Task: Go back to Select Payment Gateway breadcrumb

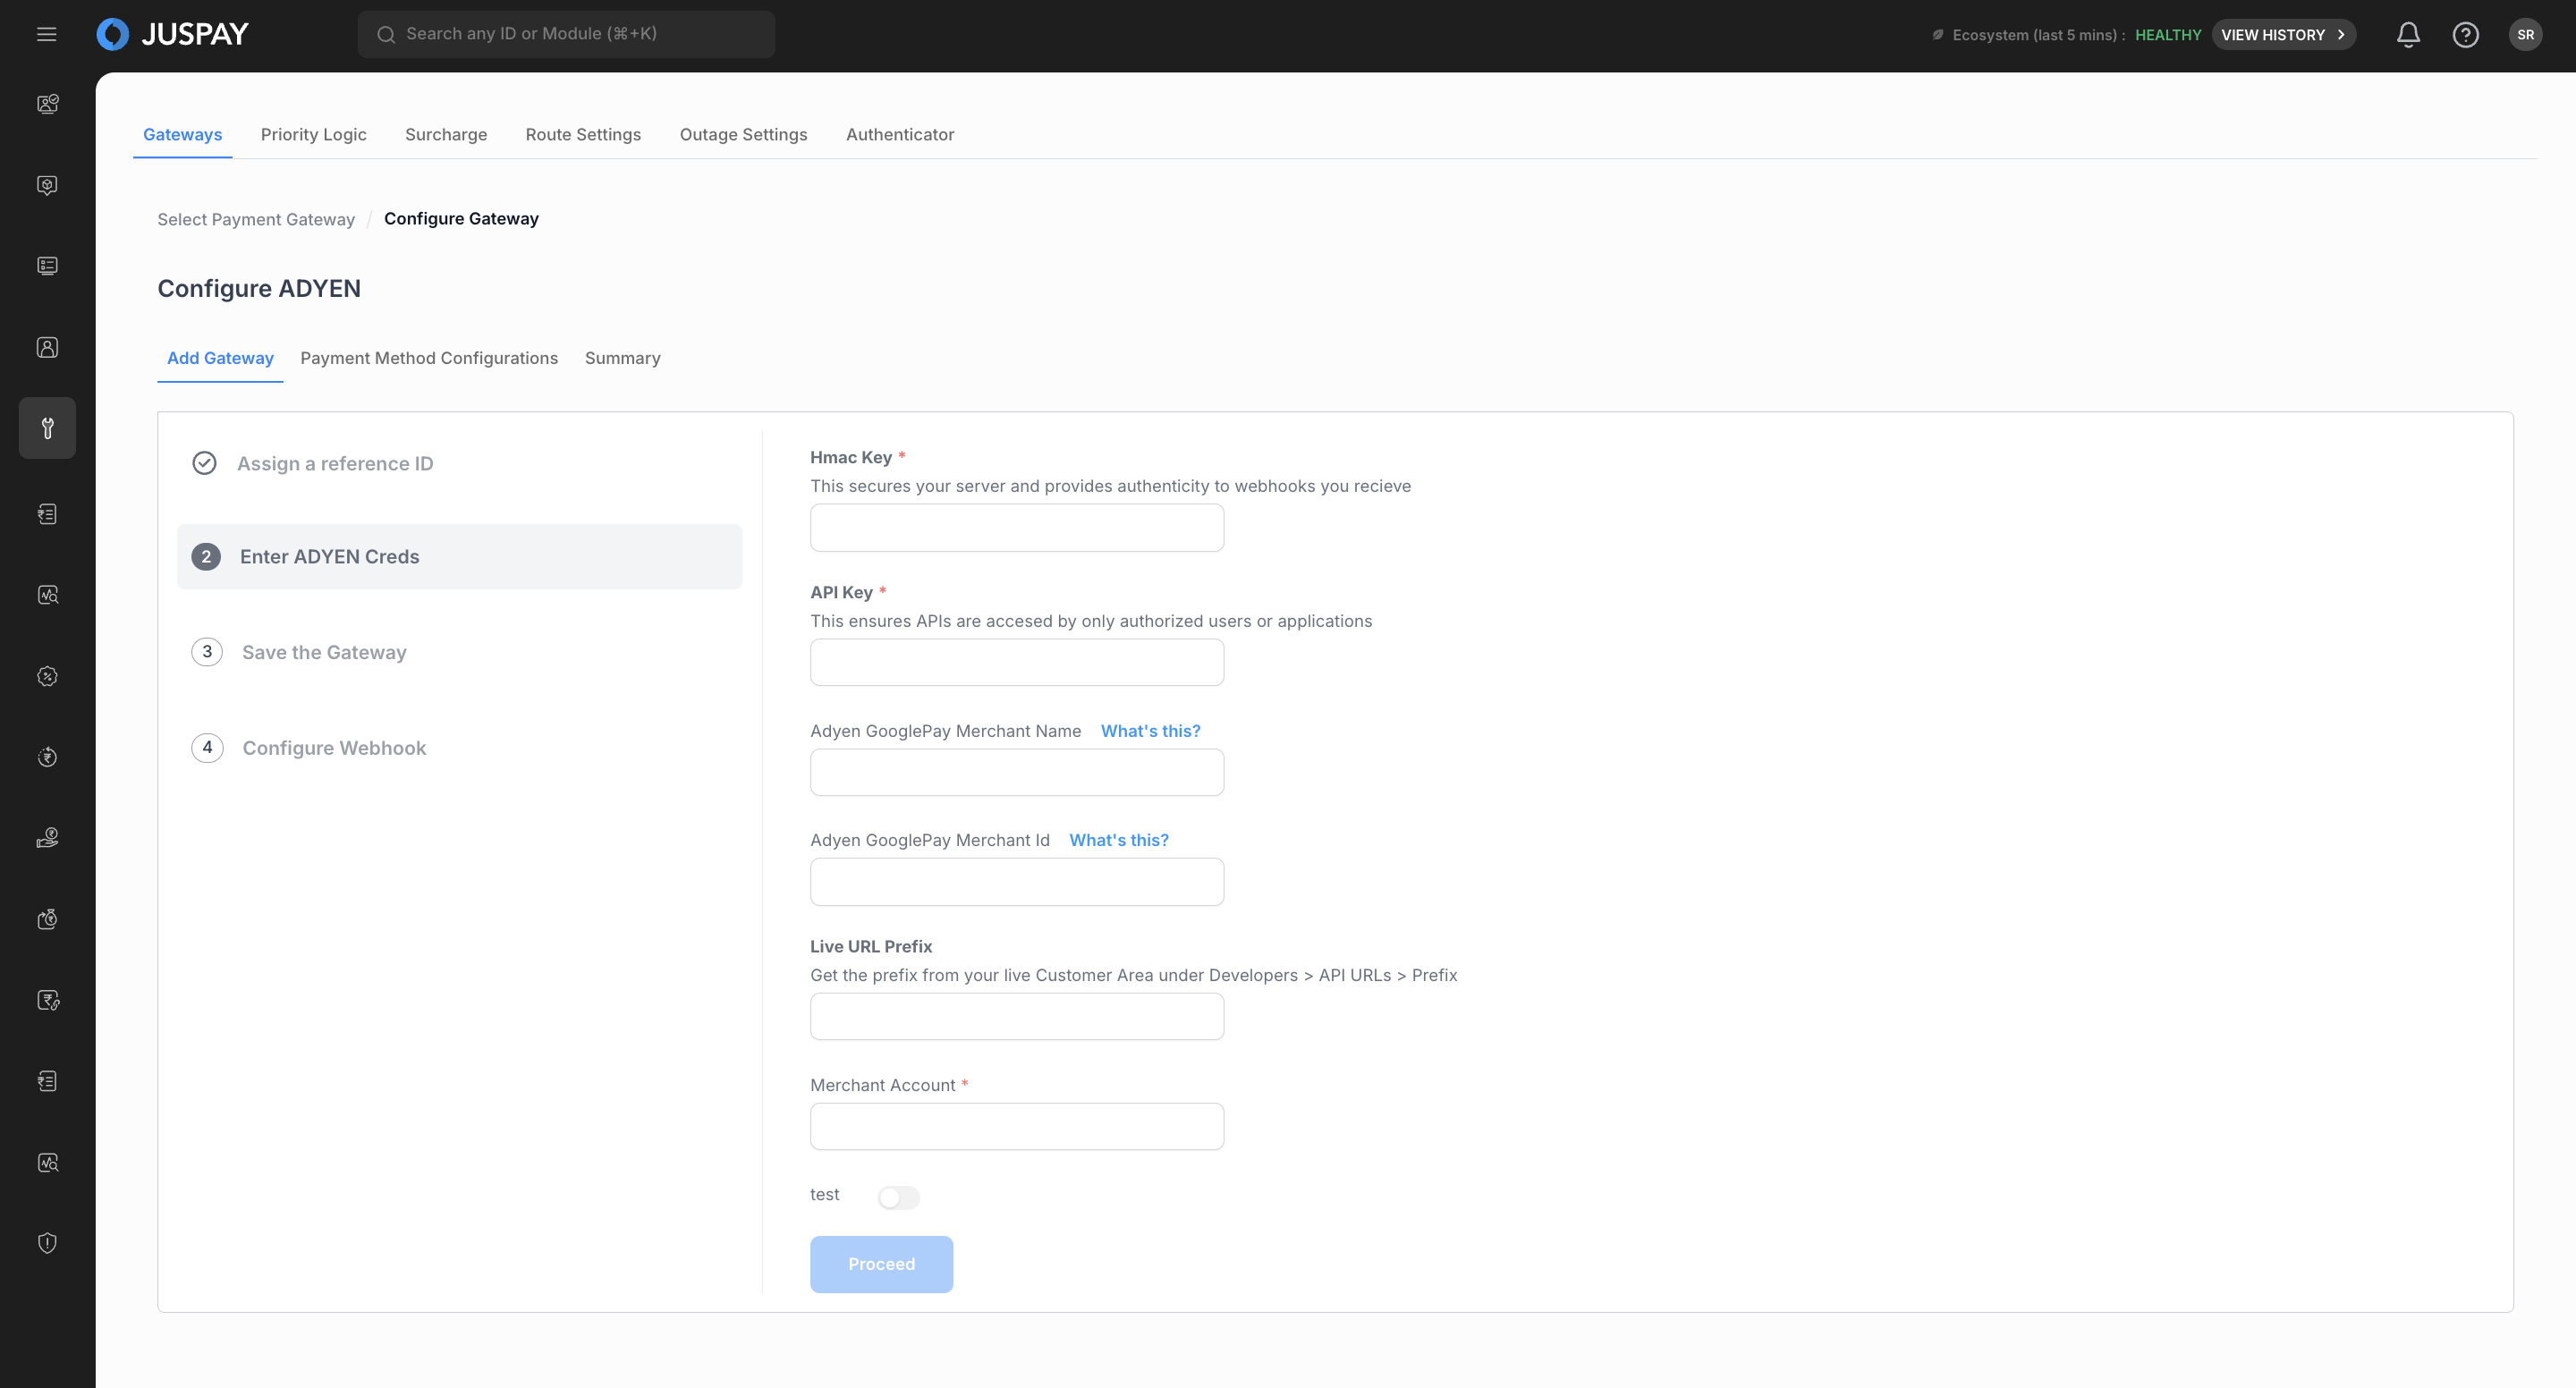Action: pyautogui.click(x=256, y=219)
